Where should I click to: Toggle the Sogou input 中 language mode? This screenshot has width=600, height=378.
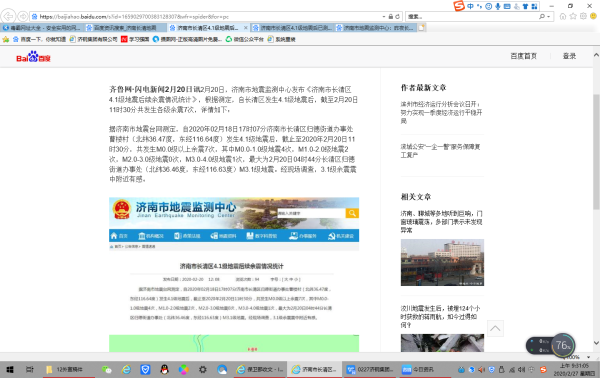(470, 6)
